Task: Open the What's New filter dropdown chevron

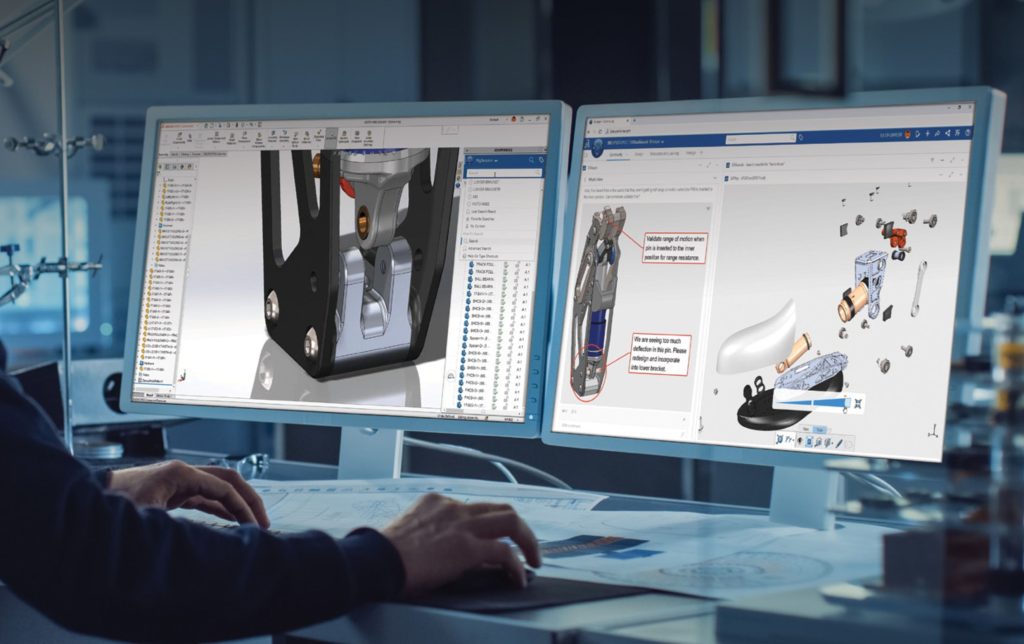Action: pos(715,178)
